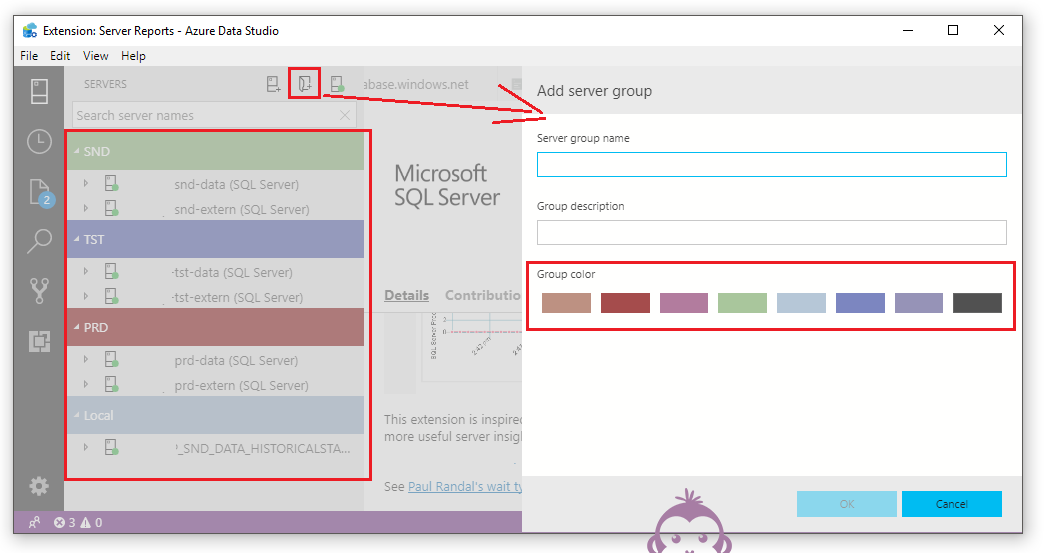Collapse the SND server group
Screen dimensions: 1050x553
click(76, 151)
